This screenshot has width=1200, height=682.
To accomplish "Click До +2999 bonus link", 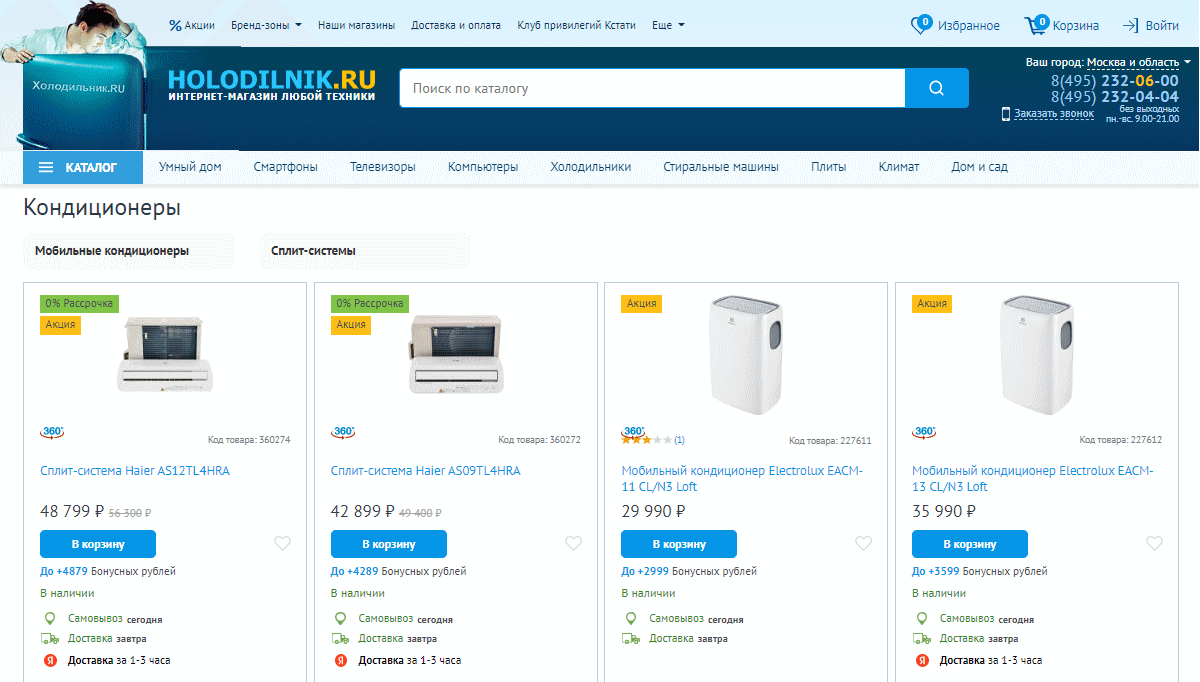I will tap(645, 571).
